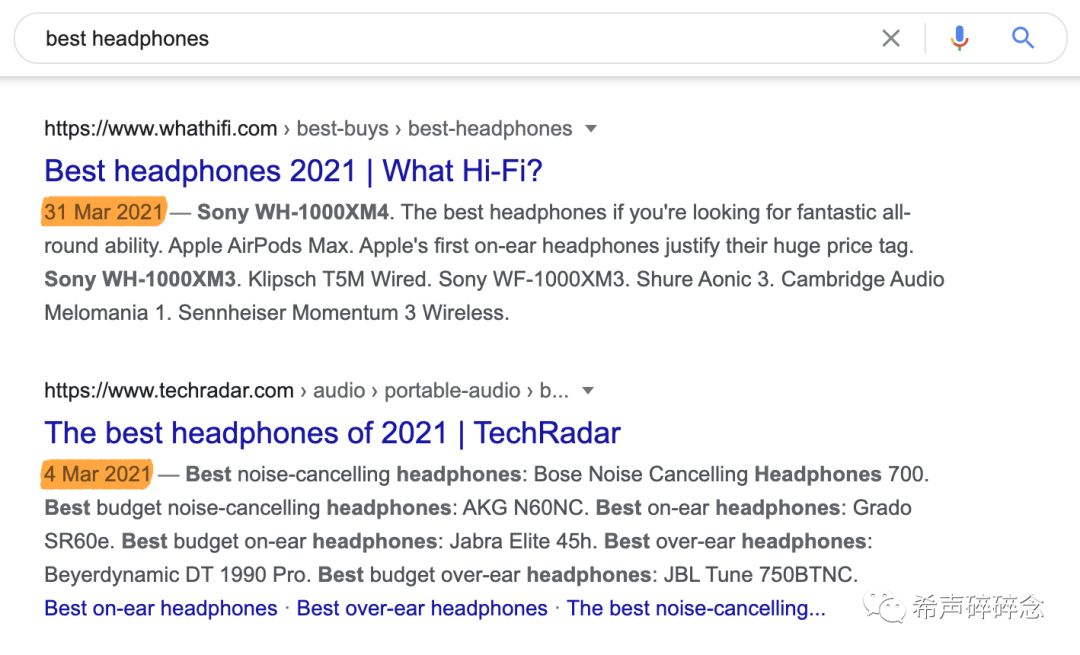
Task: Click the "portable-audio" breadcrumb segment
Action: 452,391
